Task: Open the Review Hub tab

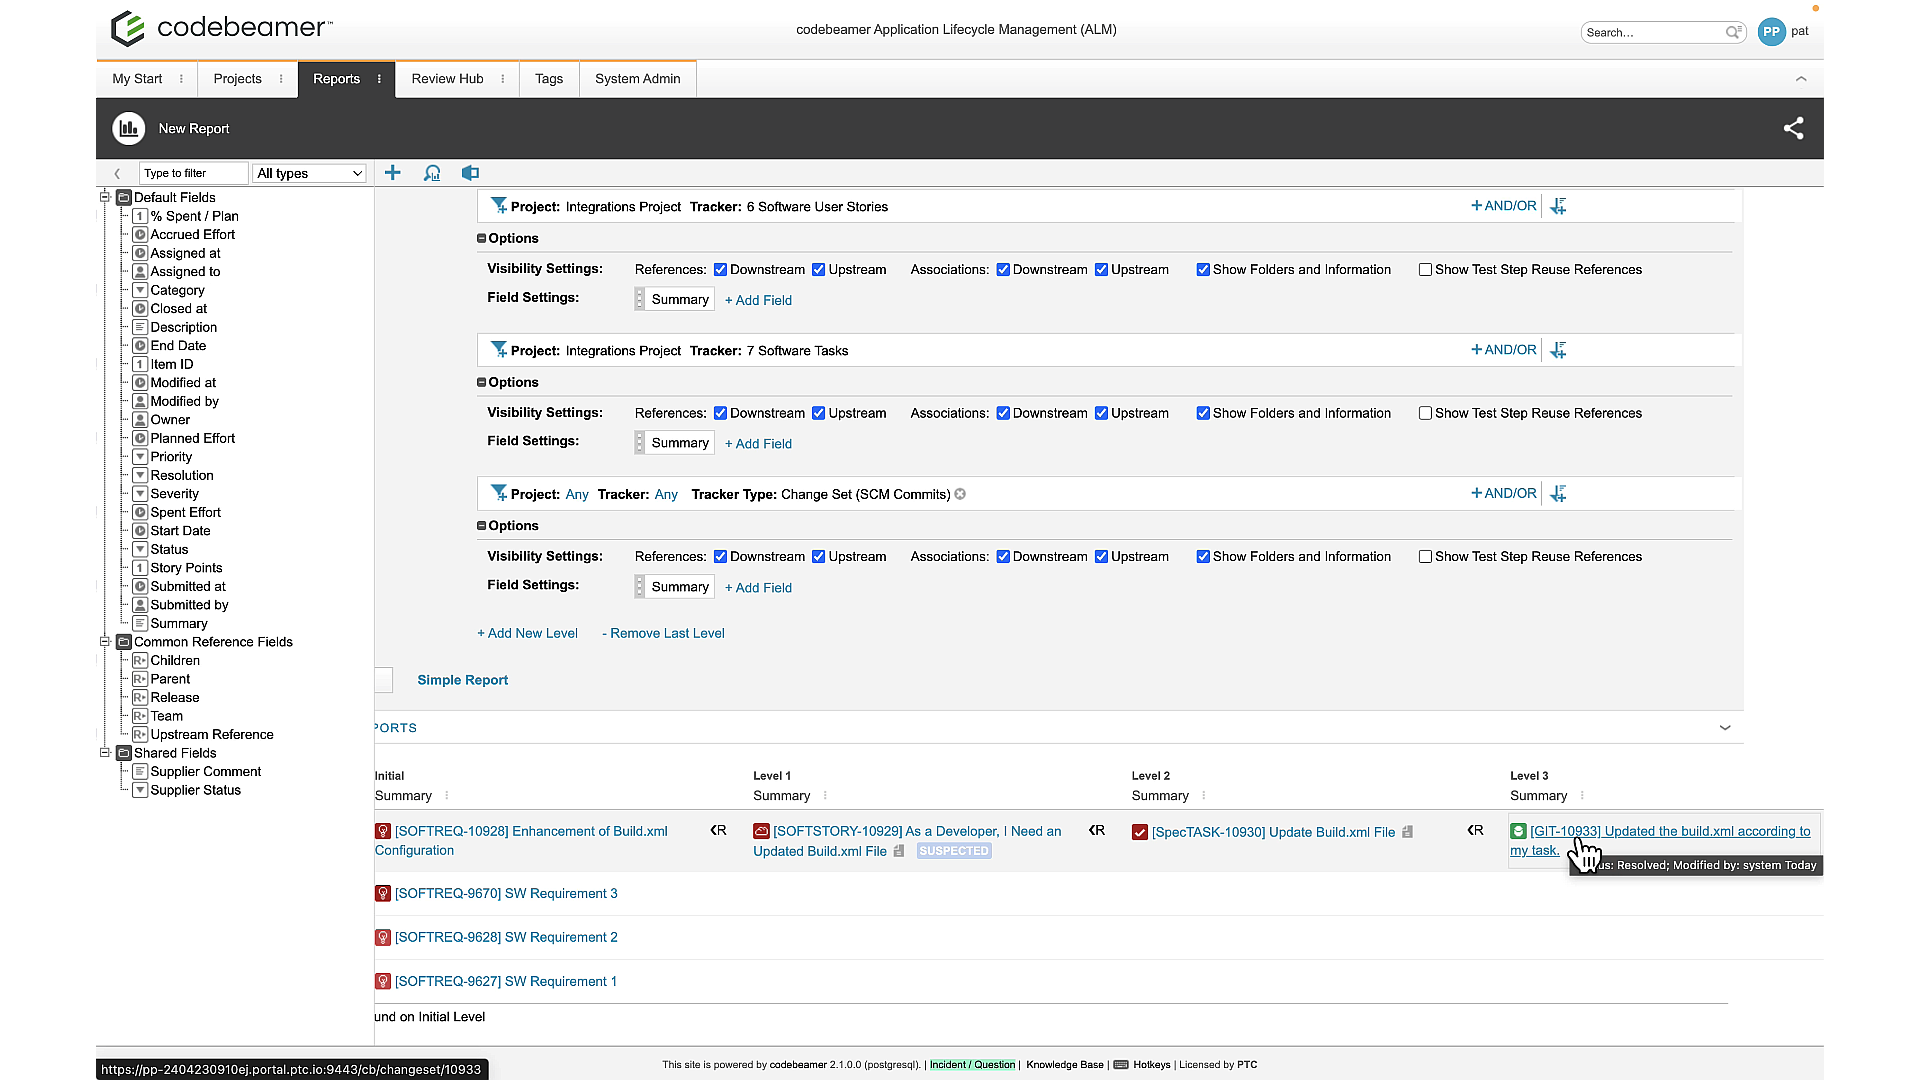Action: pyautogui.click(x=447, y=79)
